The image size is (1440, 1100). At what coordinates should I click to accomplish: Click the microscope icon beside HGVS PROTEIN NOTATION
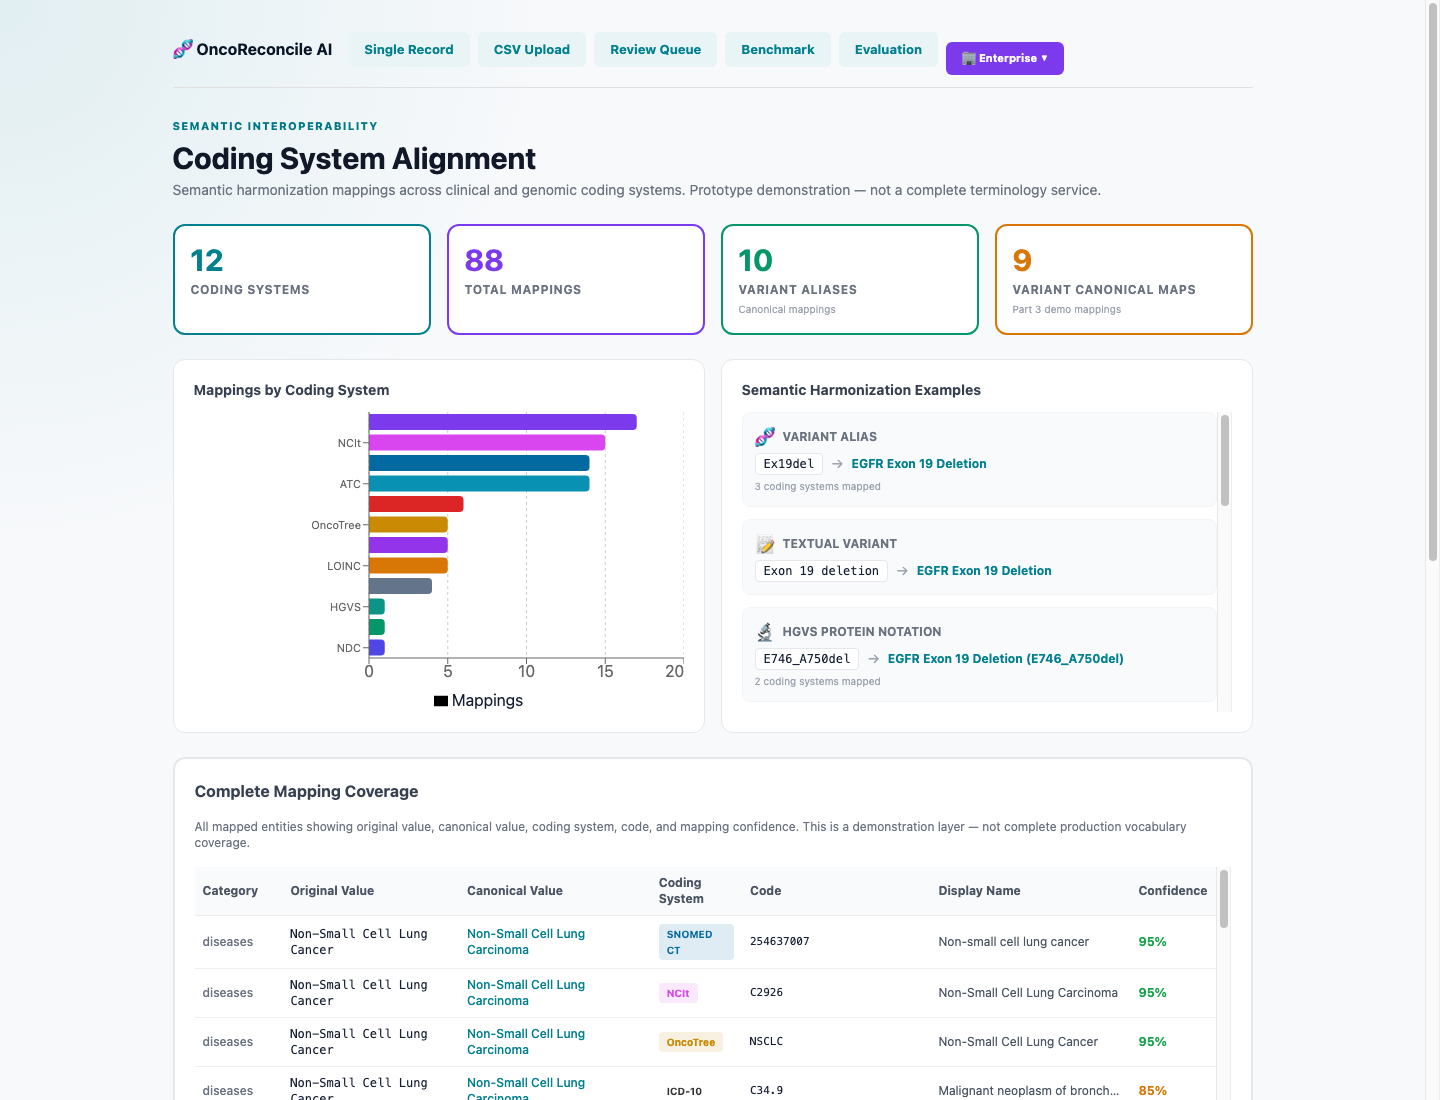(765, 632)
